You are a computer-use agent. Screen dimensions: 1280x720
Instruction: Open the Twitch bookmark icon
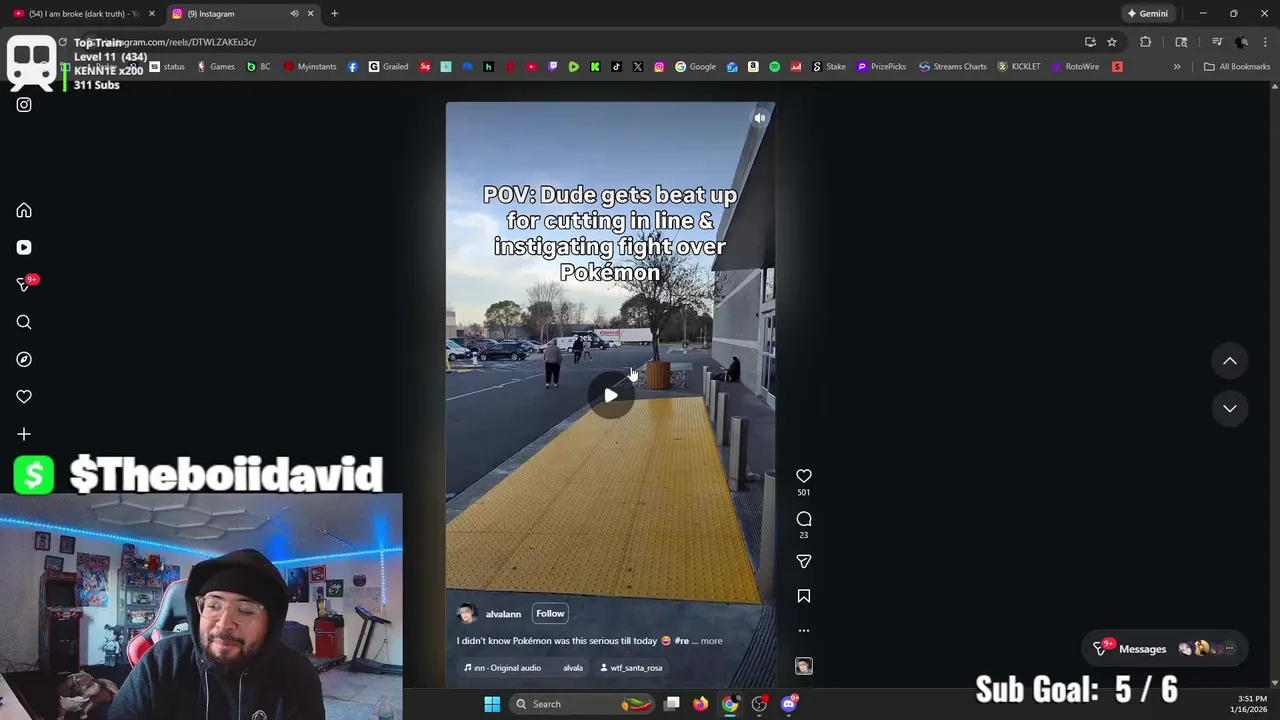click(x=553, y=67)
